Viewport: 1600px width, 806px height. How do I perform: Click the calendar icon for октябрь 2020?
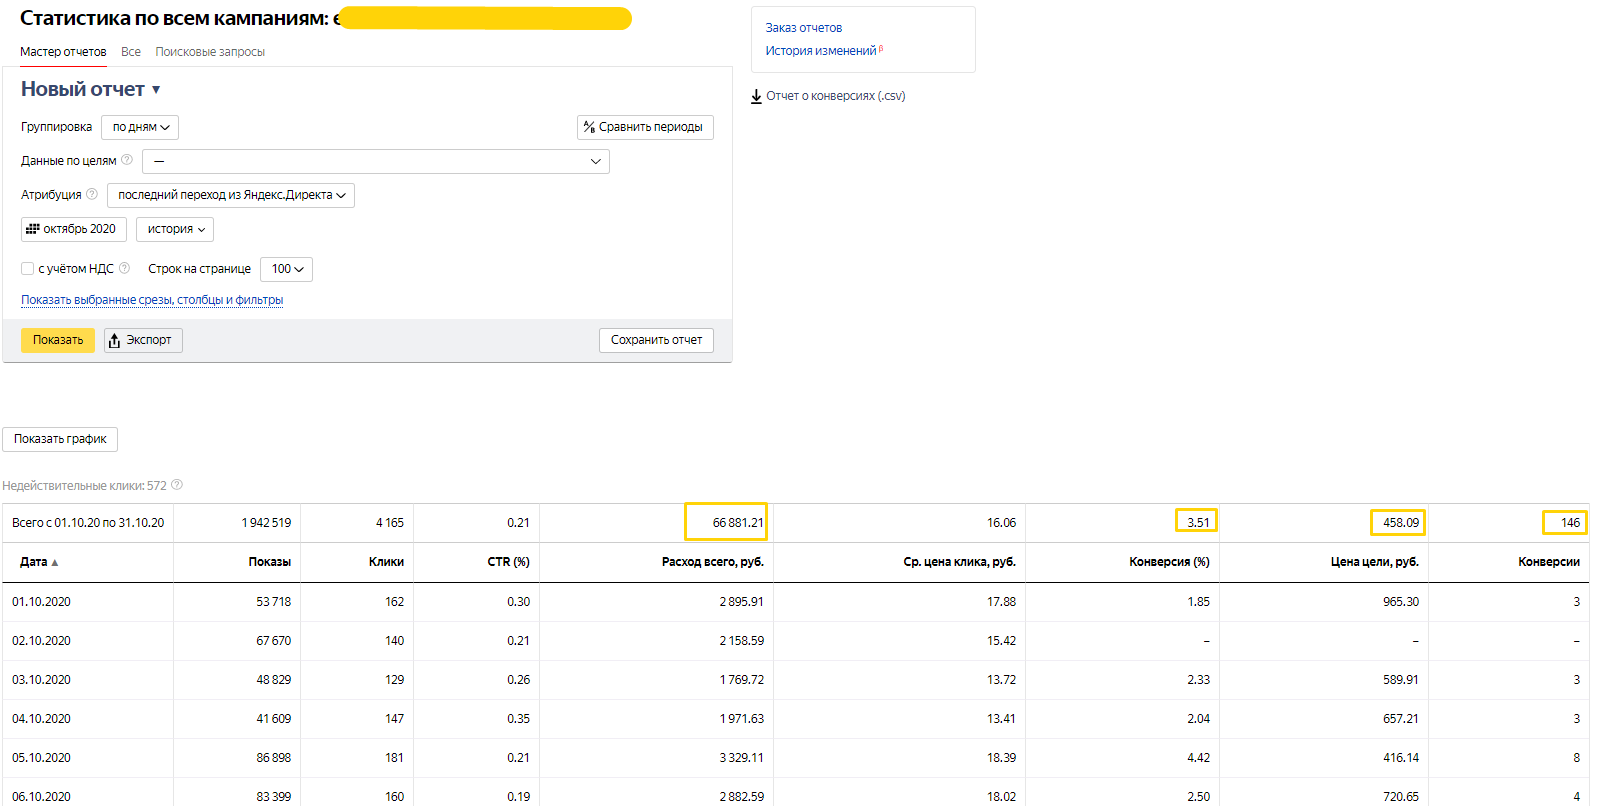pos(33,229)
